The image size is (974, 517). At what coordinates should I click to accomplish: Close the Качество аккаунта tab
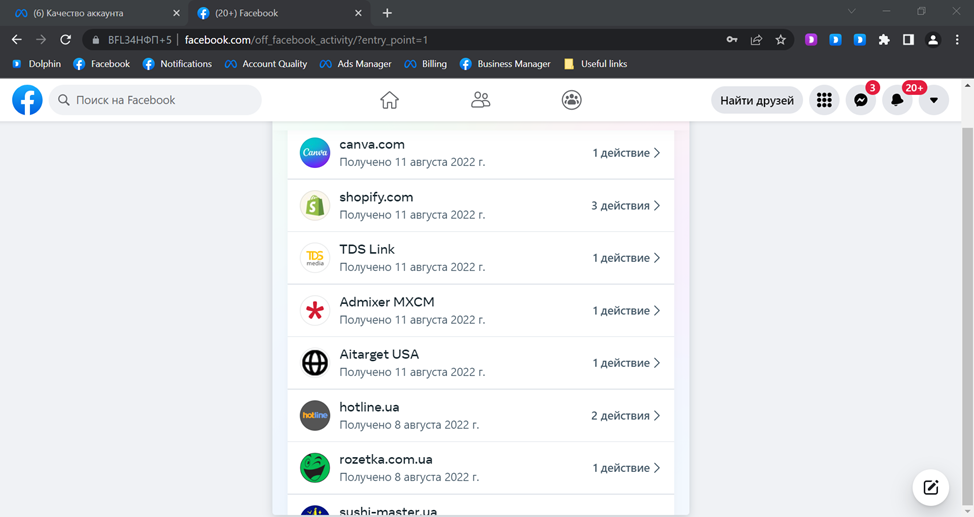[176, 13]
